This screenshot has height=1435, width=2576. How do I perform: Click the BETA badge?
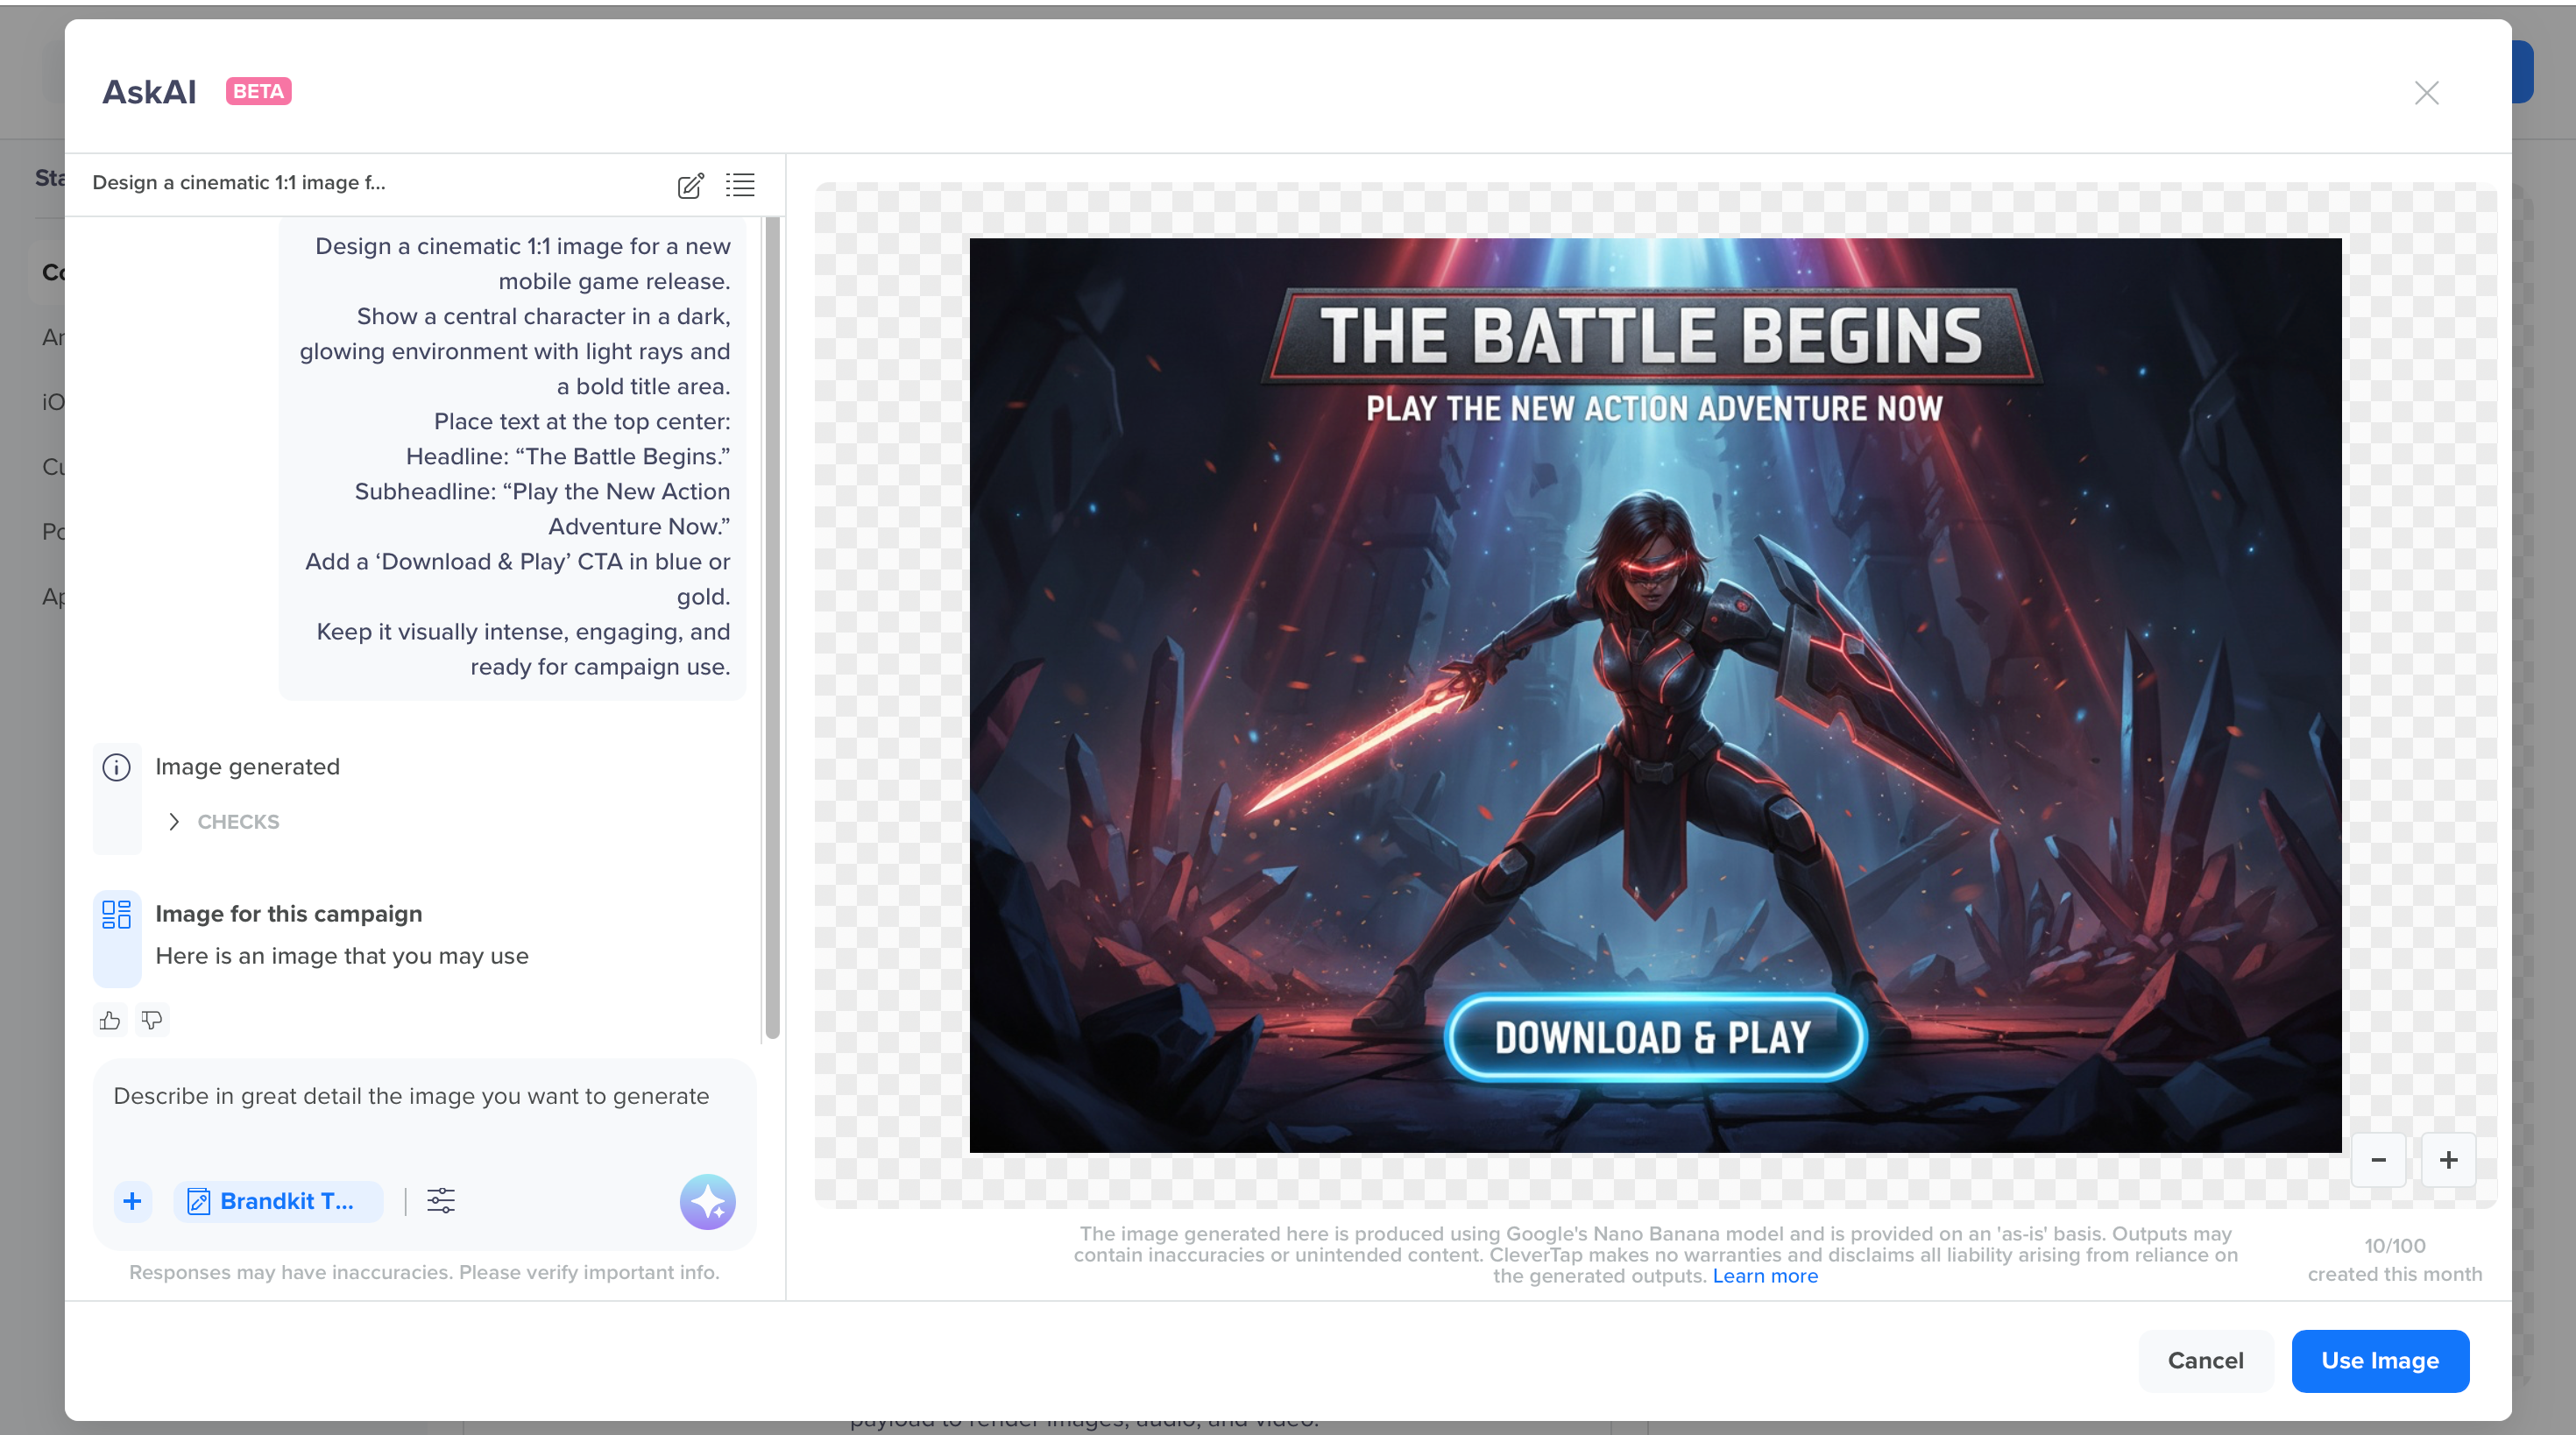point(258,92)
